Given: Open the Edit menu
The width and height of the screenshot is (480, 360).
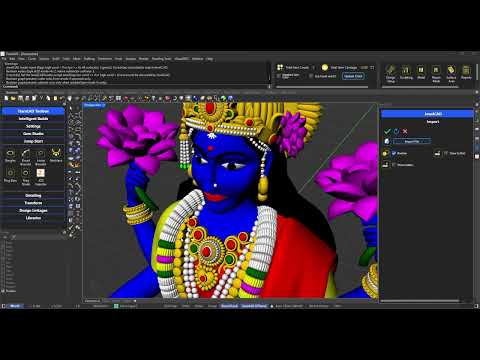Looking at the screenshot, I should [12, 59].
